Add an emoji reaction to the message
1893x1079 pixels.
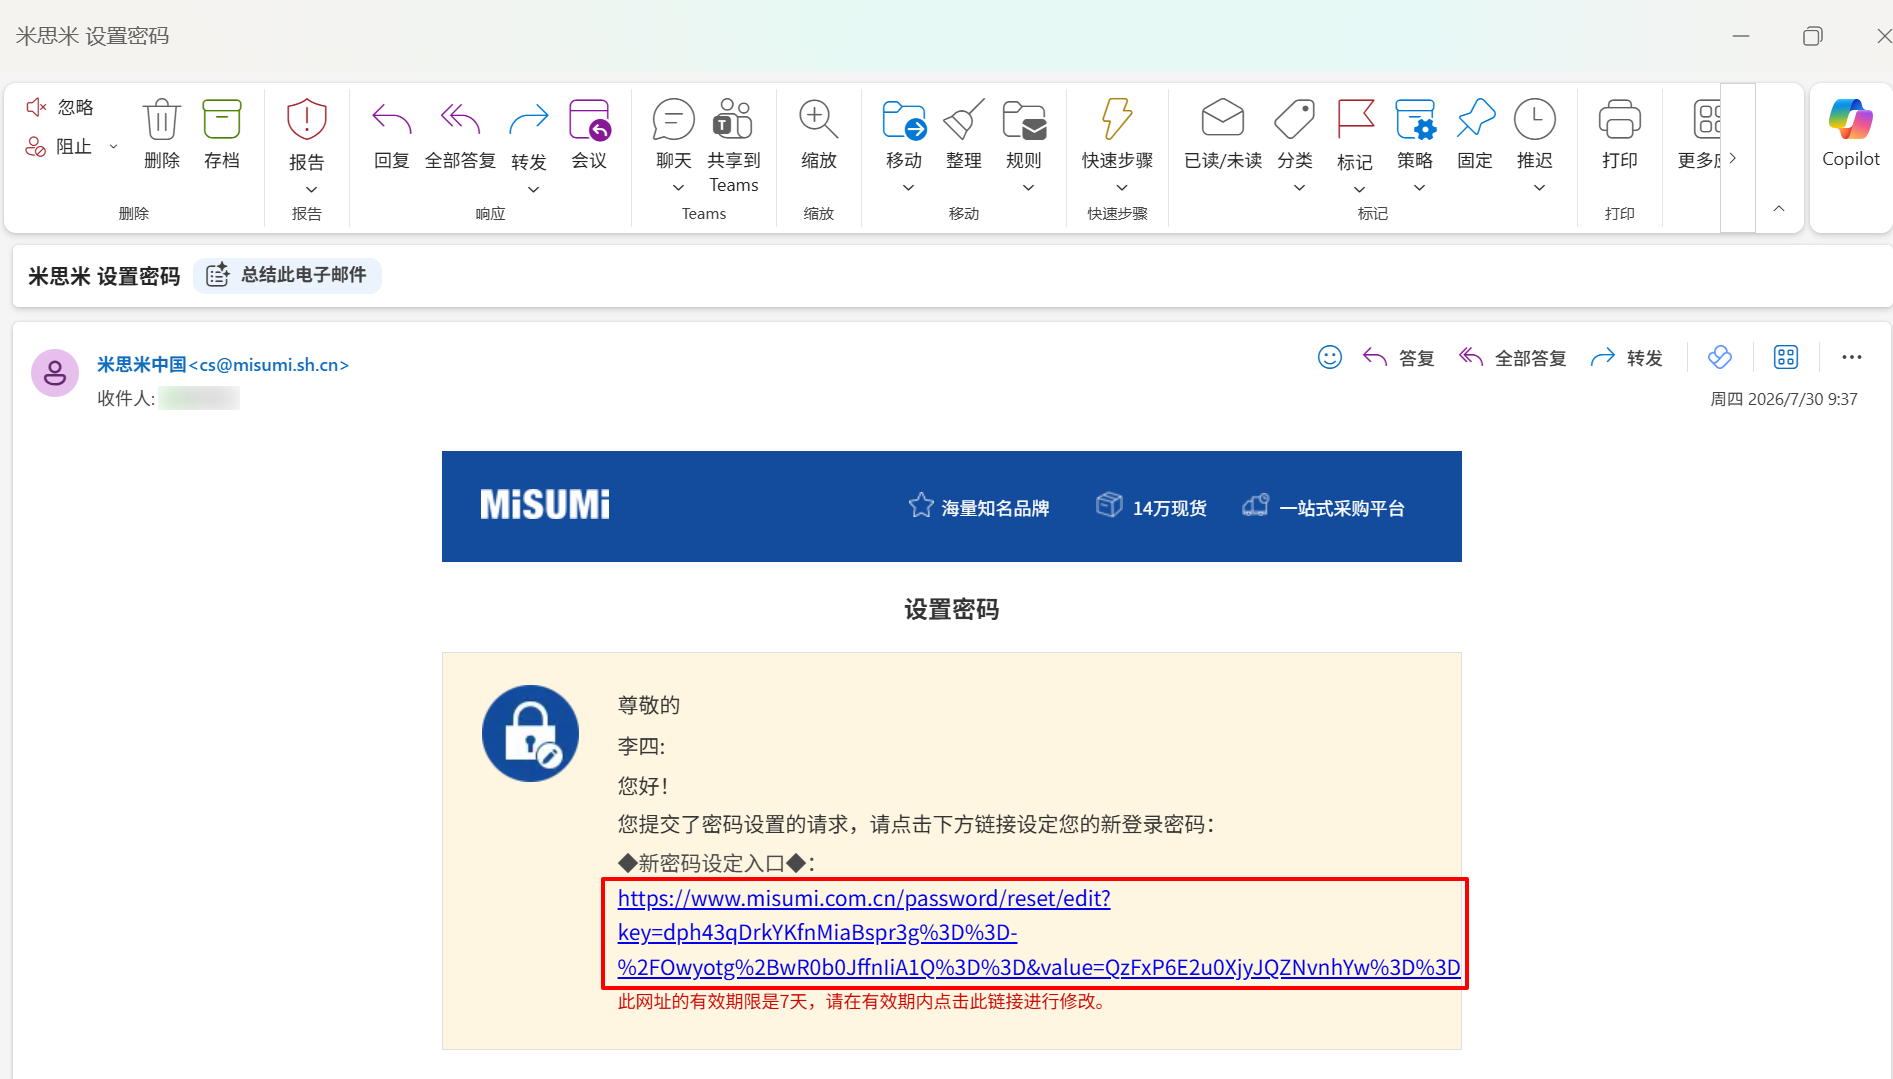[1329, 357]
